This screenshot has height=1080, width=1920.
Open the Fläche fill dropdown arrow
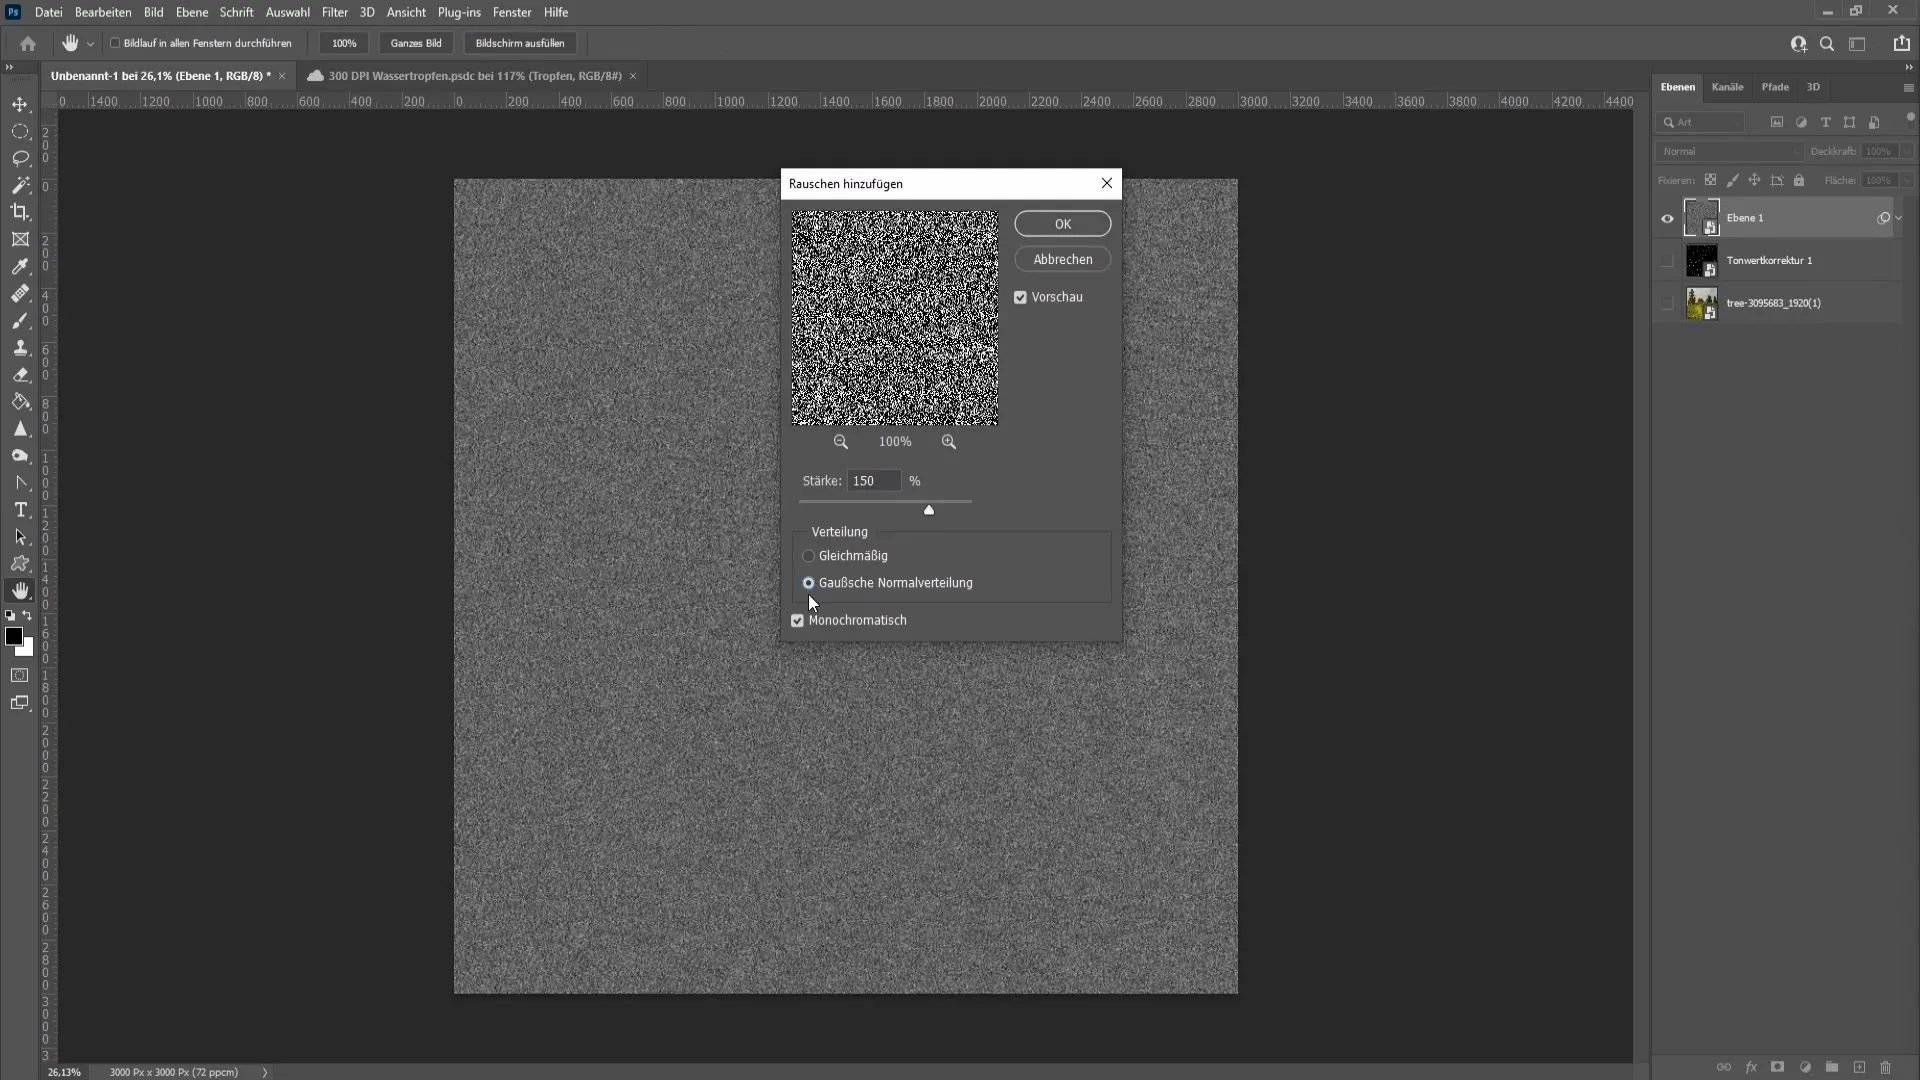pos(1908,180)
